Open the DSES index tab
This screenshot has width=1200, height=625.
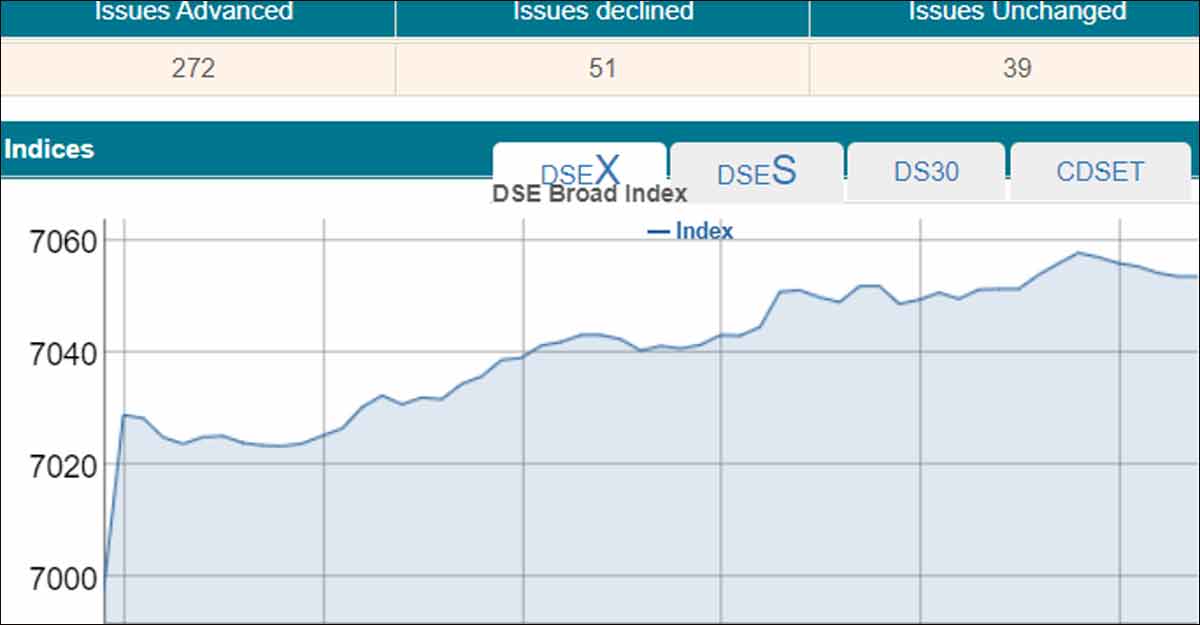(757, 172)
